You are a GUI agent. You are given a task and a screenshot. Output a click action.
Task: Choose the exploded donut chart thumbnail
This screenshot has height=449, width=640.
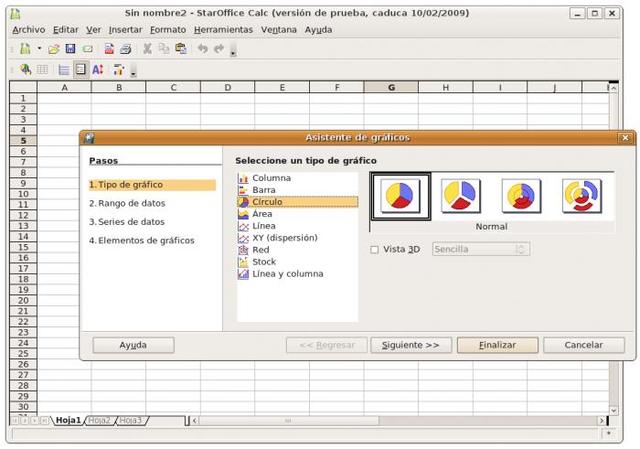click(582, 196)
